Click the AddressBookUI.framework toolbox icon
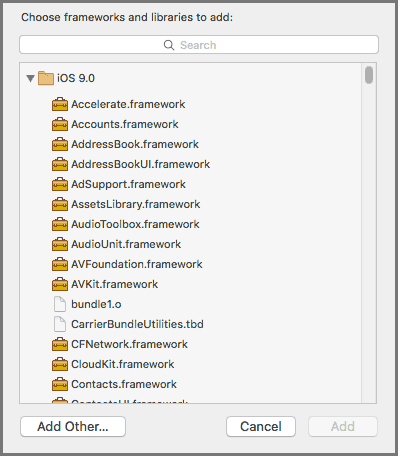 click(x=60, y=164)
